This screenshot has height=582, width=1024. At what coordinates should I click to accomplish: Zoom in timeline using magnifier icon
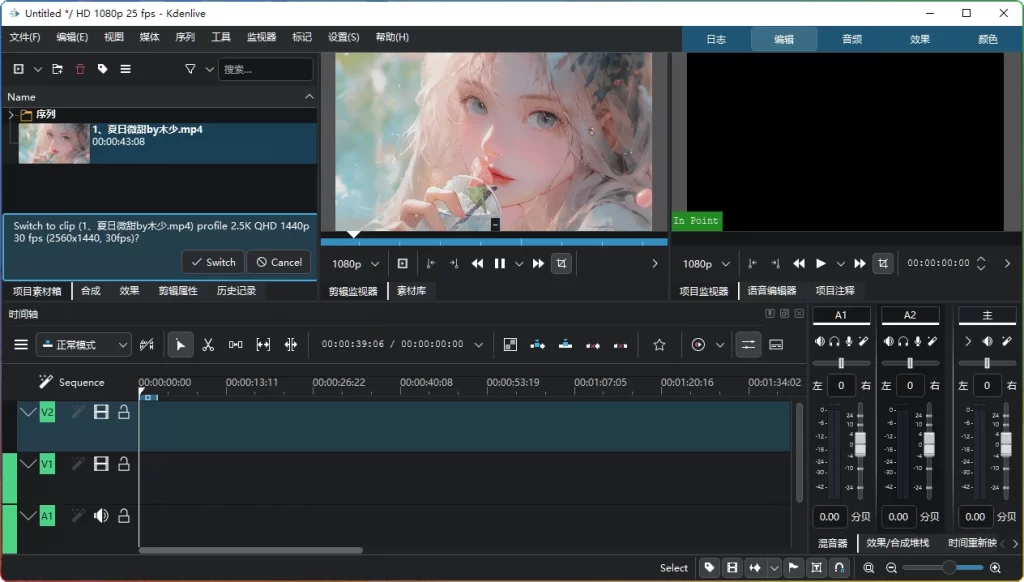pos(996,568)
